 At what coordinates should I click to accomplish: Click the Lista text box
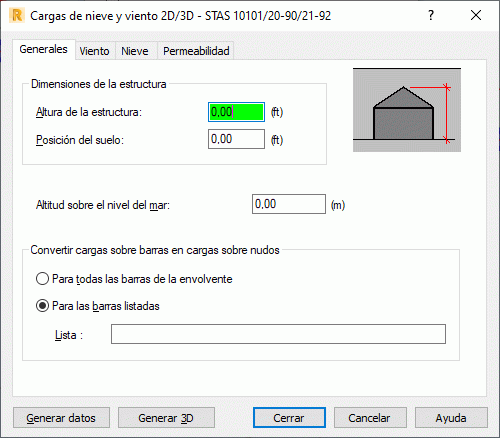278,334
